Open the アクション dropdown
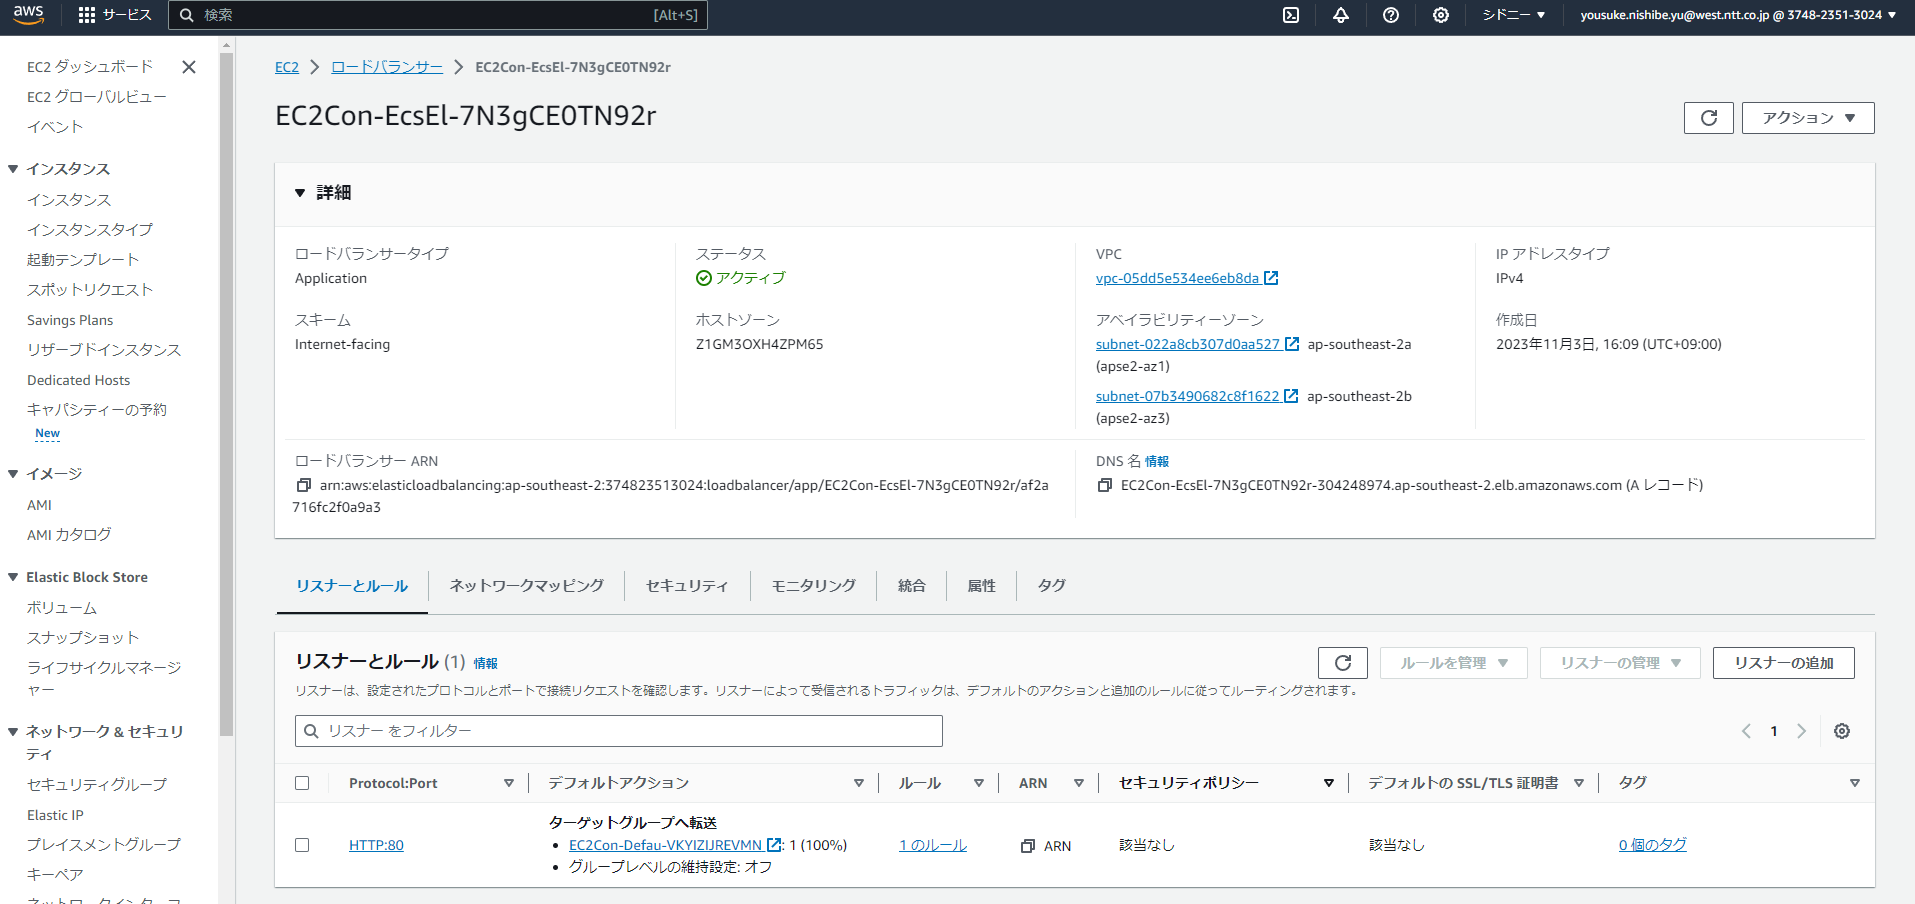1915x904 pixels. [1808, 118]
